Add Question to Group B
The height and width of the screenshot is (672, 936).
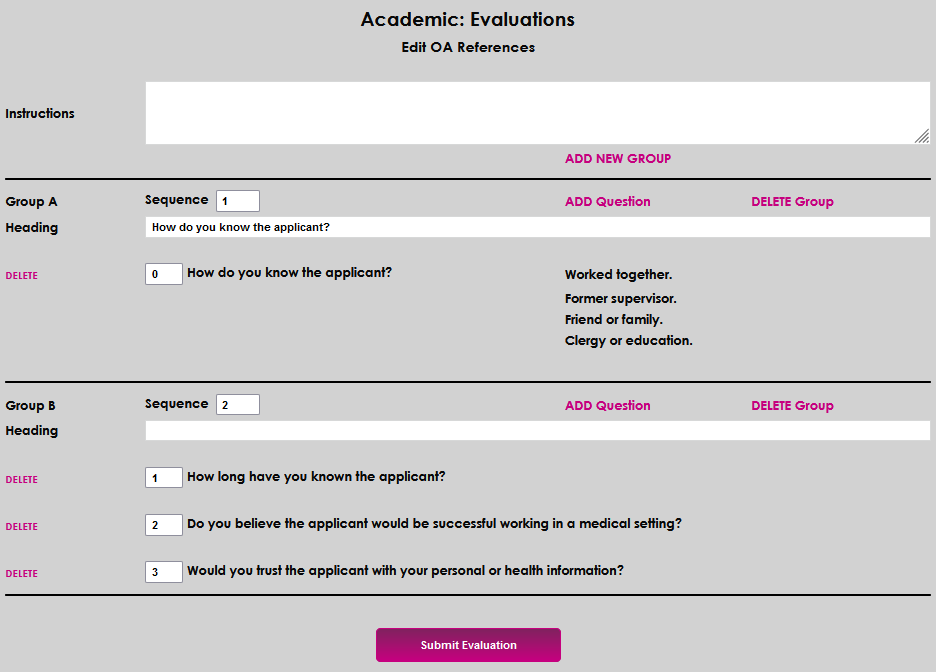[607, 406]
